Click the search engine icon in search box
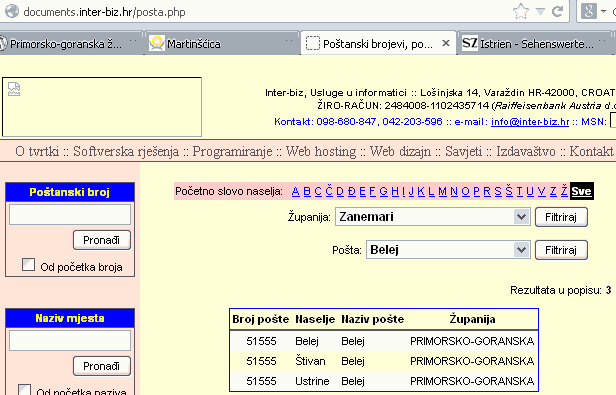 (588, 11)
